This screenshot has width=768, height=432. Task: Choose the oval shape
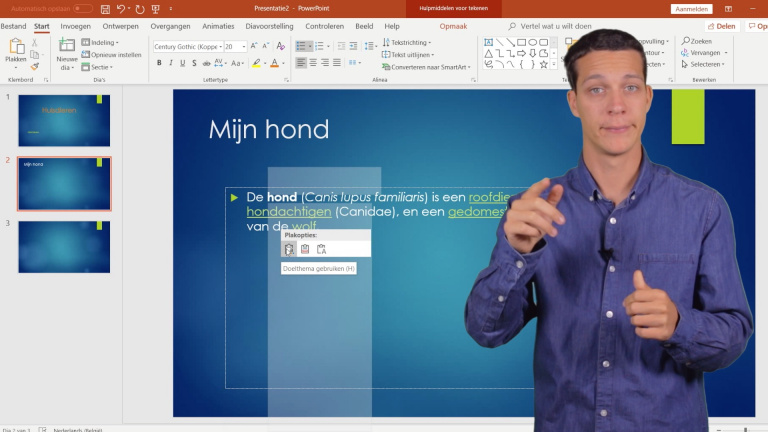coord(532,42)
